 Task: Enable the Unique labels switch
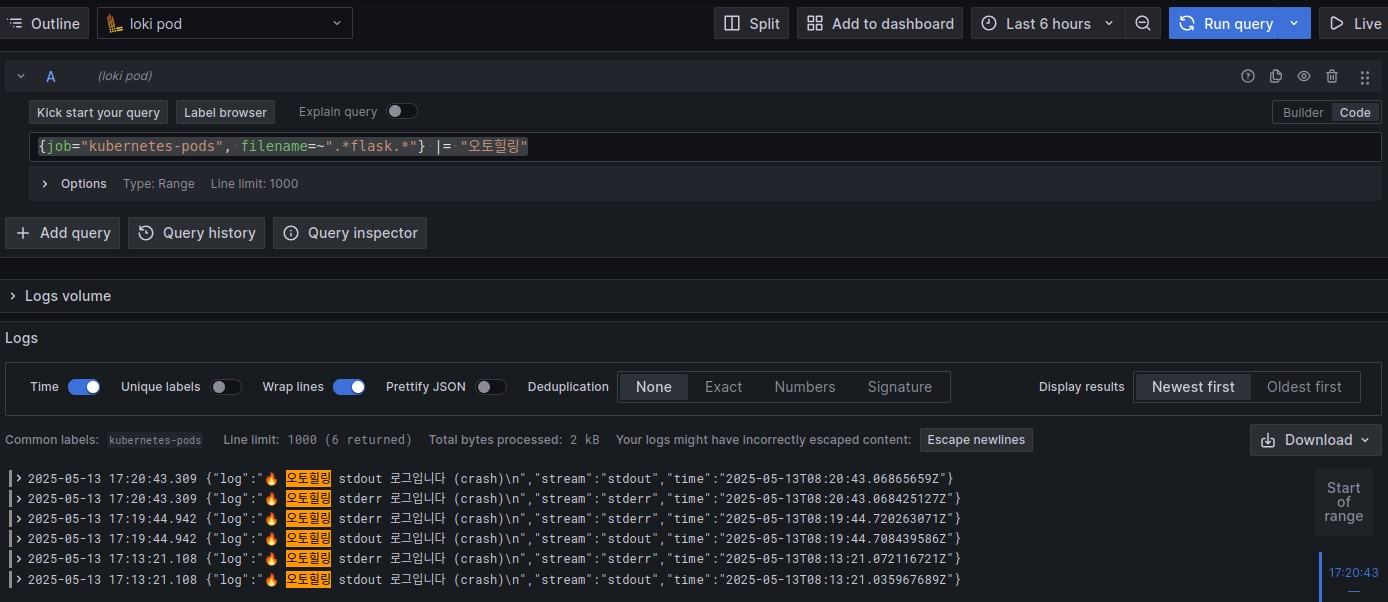226,387
